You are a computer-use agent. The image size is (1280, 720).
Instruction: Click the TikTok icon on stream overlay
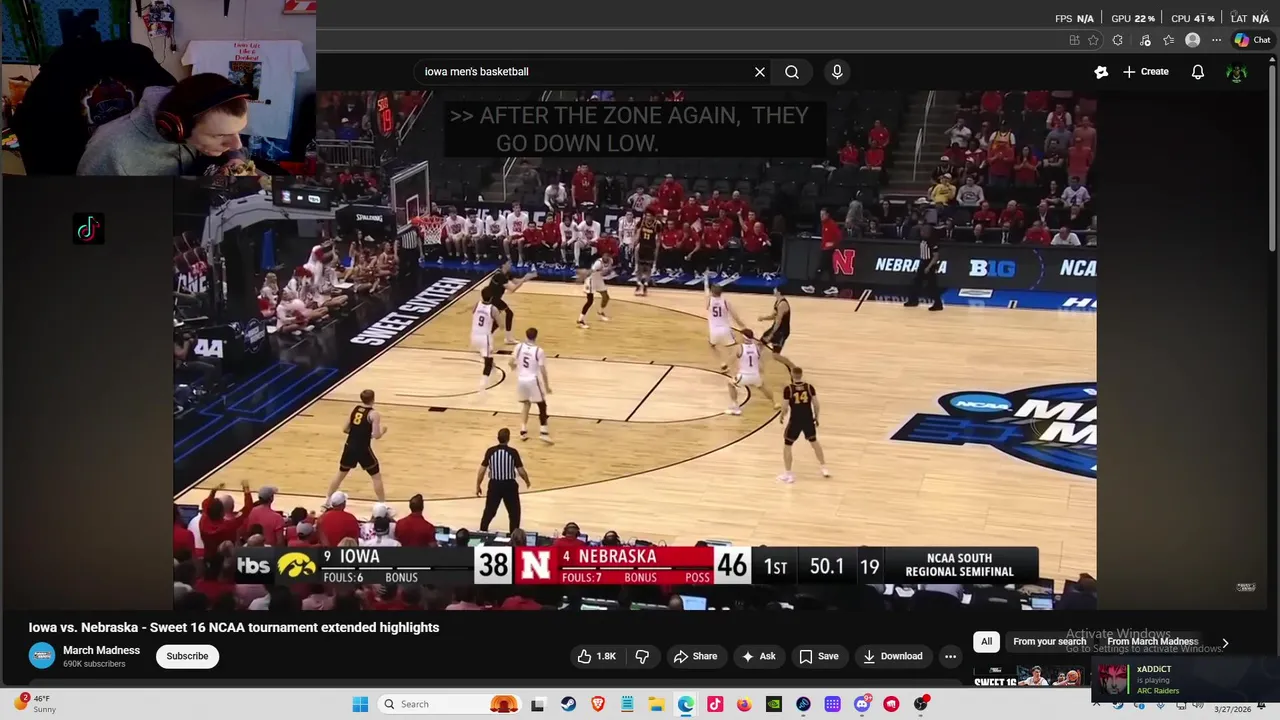coord(88,229)
